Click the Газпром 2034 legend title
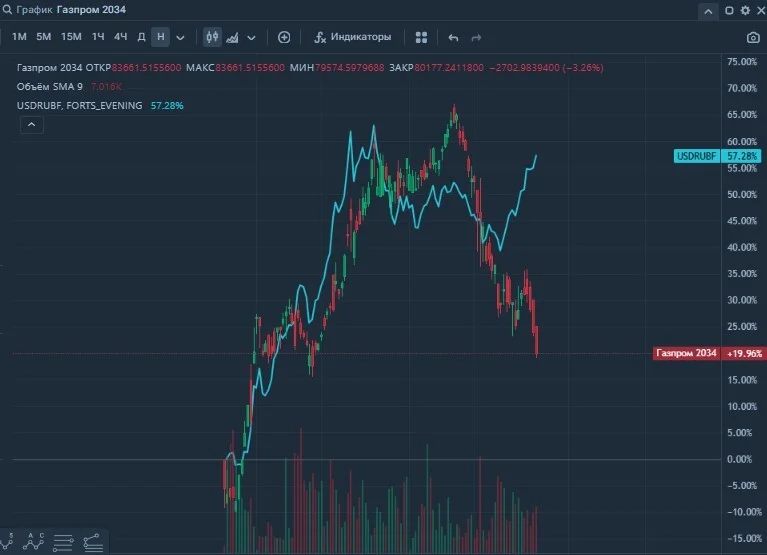 click(49, 67)
